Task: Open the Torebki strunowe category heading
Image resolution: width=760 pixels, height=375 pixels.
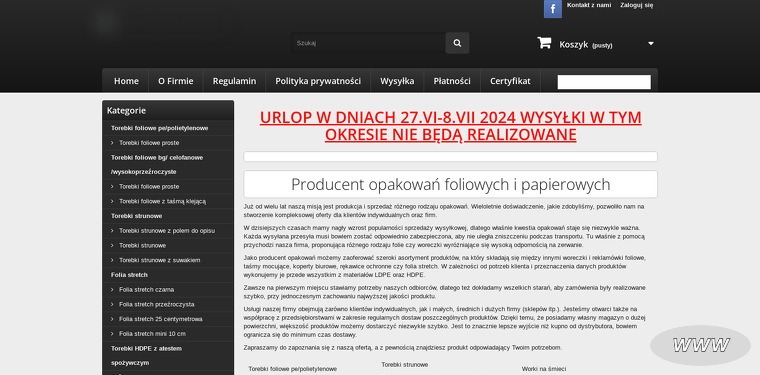Action: (x=136, y=216)
